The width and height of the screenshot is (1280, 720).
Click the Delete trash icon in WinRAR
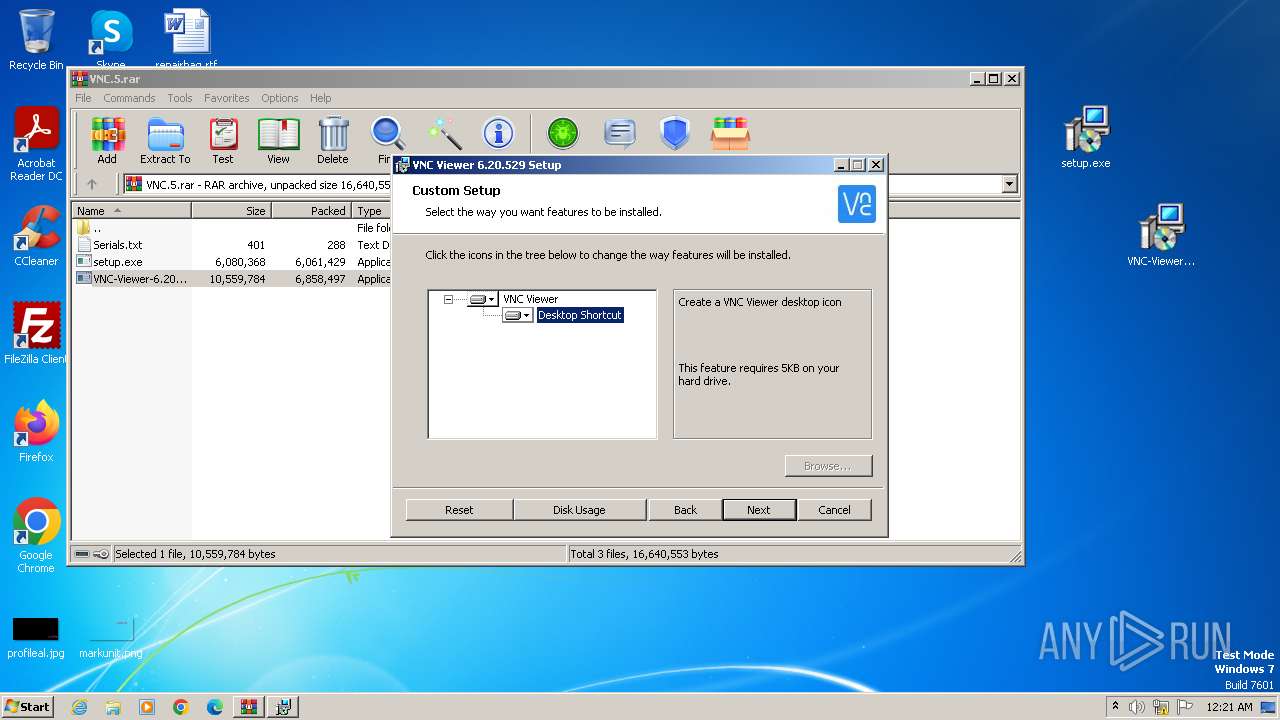coord(333,140)
